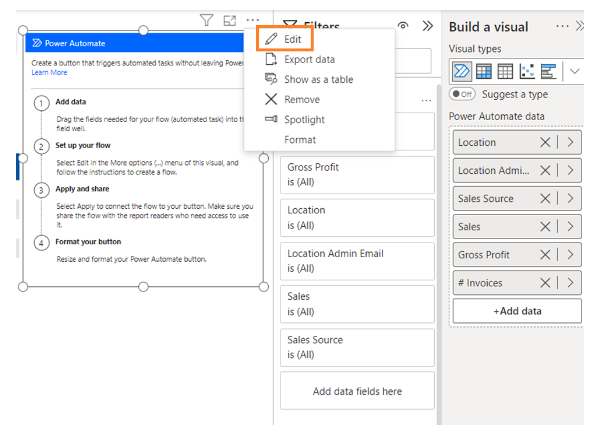This screenshot has height=440, width=596.
Task: Click the Apply and share heading
Action: pyautogui.click(x=82, y=189)
